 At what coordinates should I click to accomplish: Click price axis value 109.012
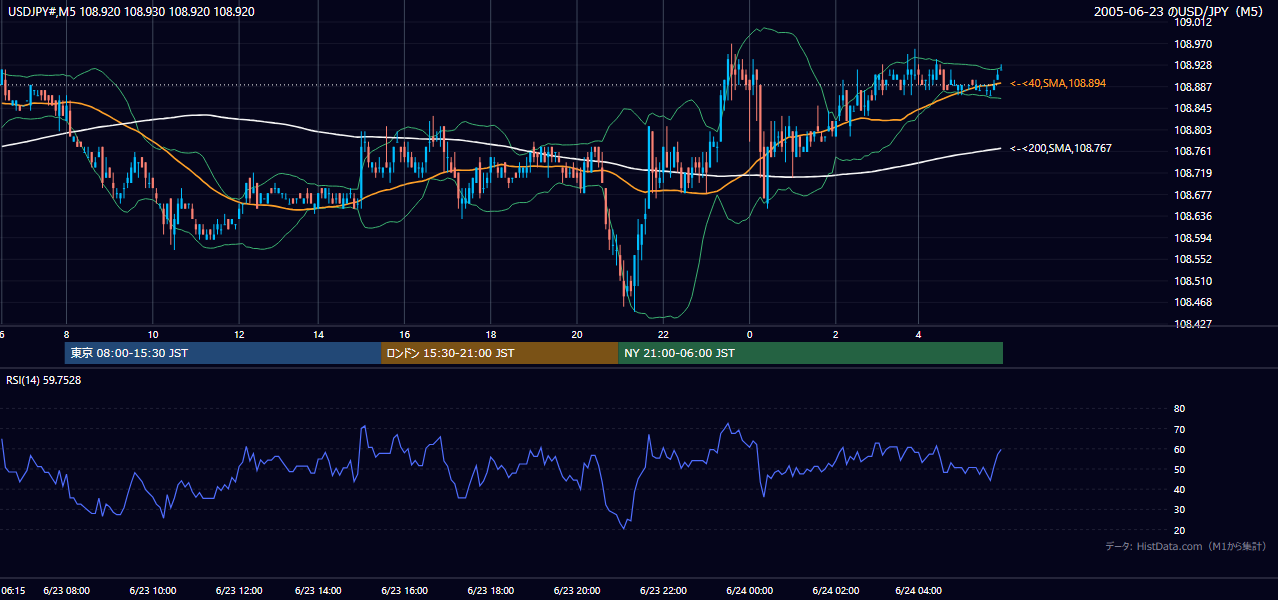[1192, 23]
